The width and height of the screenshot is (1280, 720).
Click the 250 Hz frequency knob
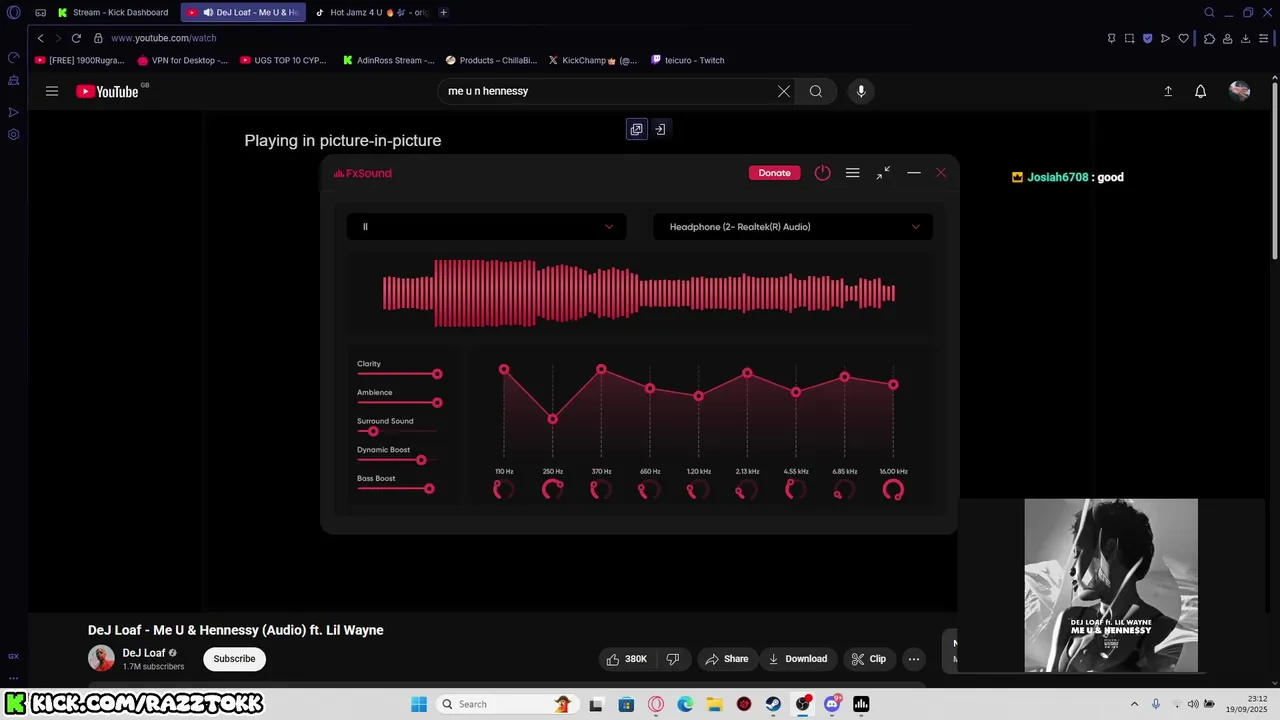tap(553, 489)
